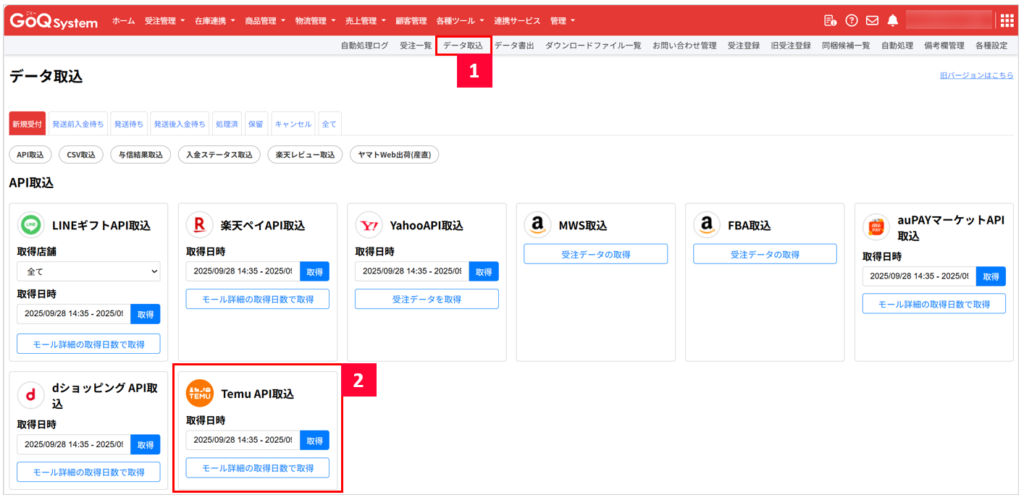Click the 楽天ペイ 取得日時 date field
Screen dimensions: 1024x500
click(242, 271)
